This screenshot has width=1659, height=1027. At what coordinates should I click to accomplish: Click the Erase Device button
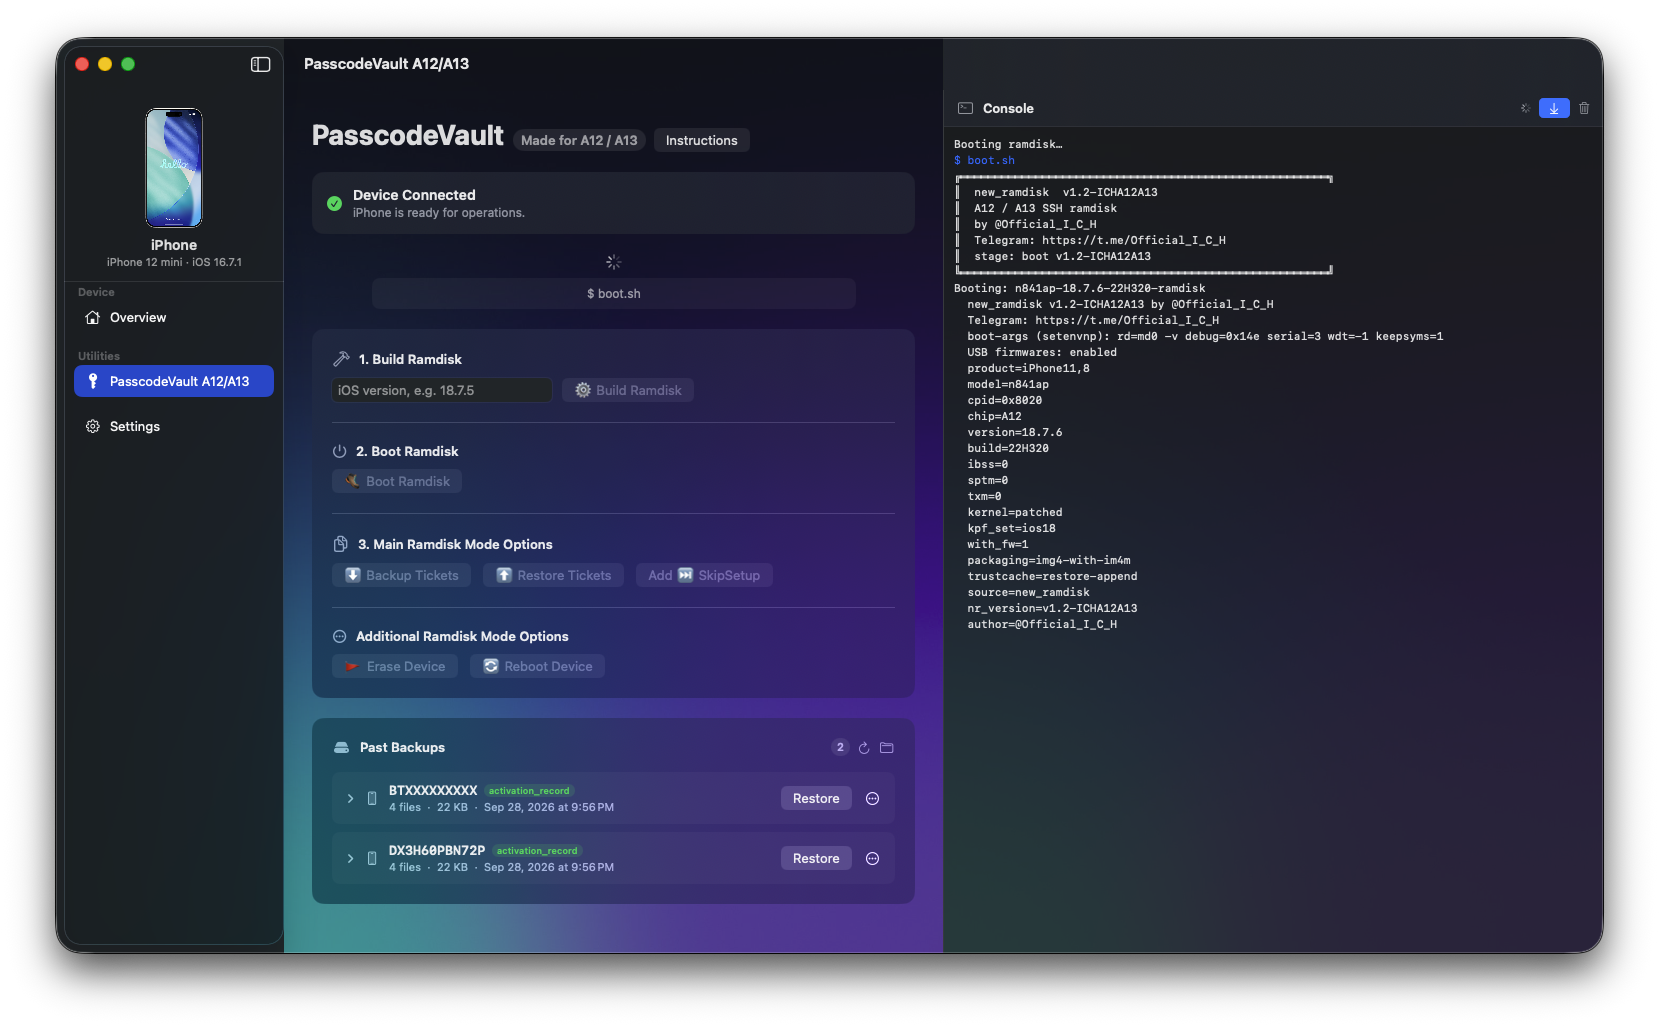(x=395, y=666)
